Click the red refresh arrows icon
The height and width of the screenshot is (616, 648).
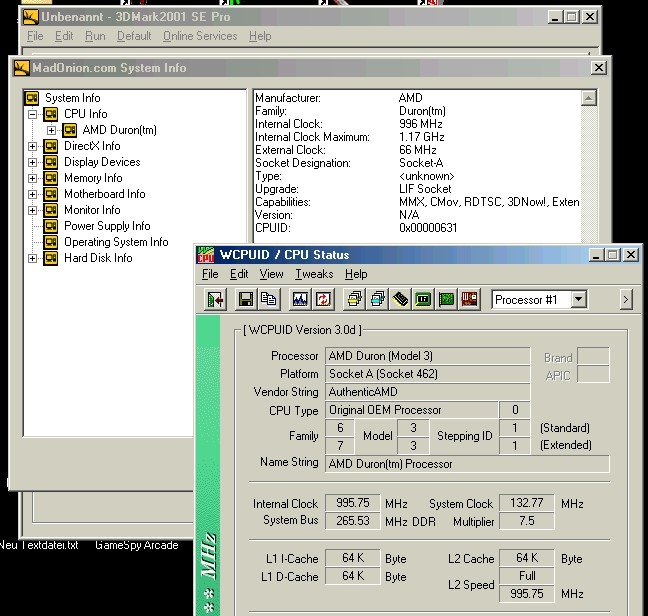[x=323, y=299]
